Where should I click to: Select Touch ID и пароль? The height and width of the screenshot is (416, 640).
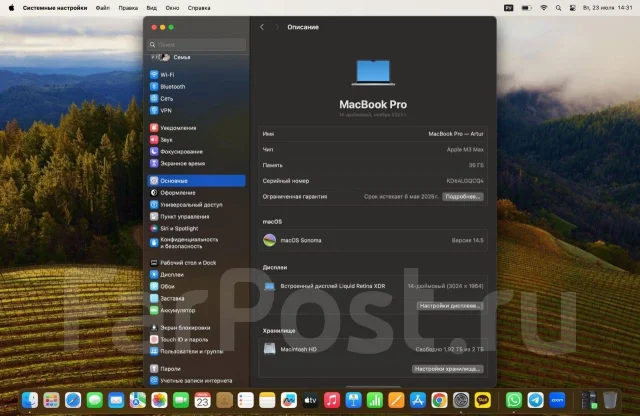click(196, 340)
